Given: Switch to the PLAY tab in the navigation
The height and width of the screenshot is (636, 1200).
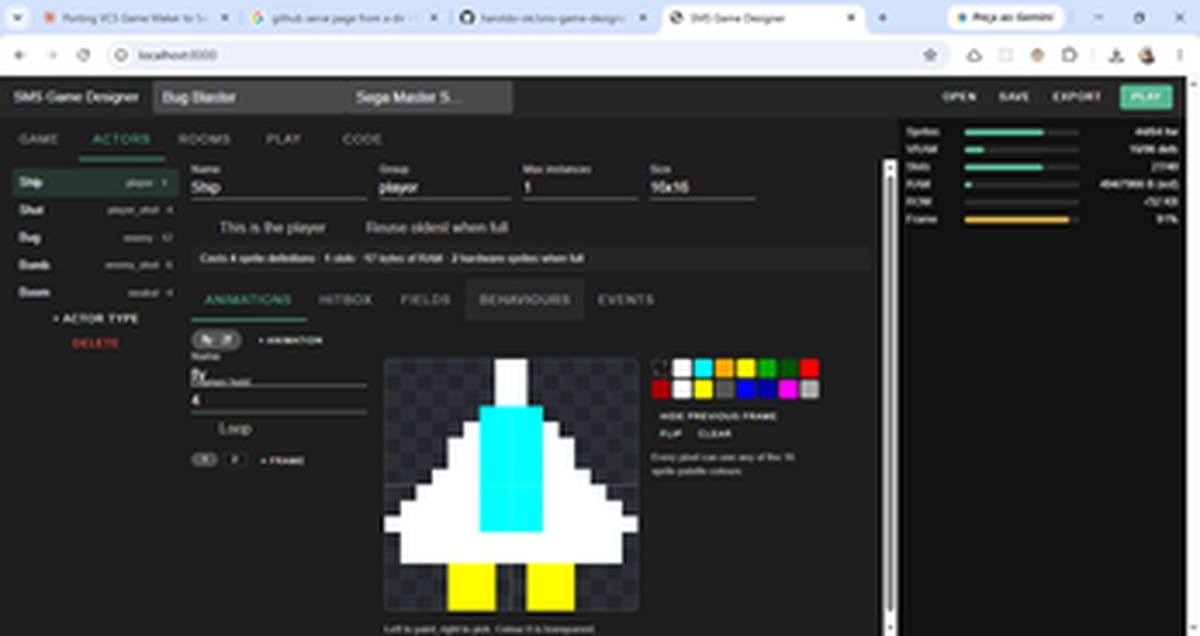Looking at the screenshot, I should click(284, 139).
